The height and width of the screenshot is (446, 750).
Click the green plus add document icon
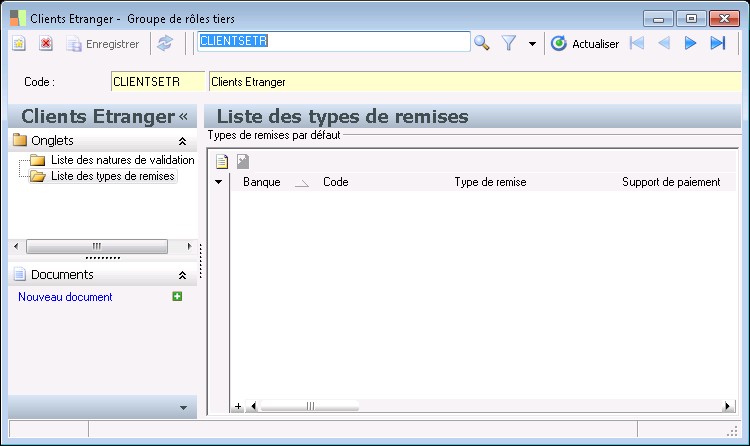coord(177,296)
